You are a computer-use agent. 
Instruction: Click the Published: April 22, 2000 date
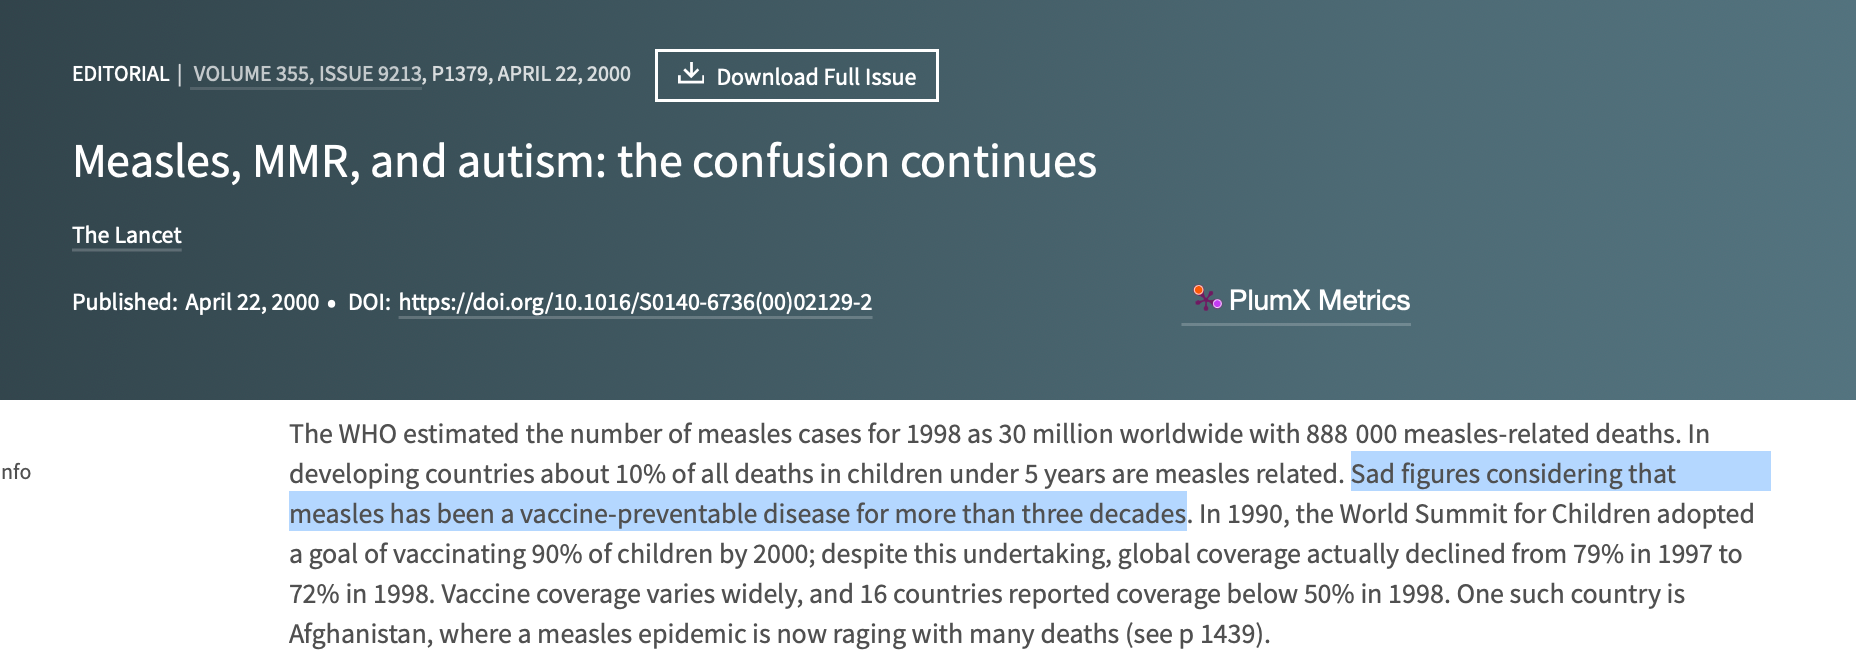(195, 302)
